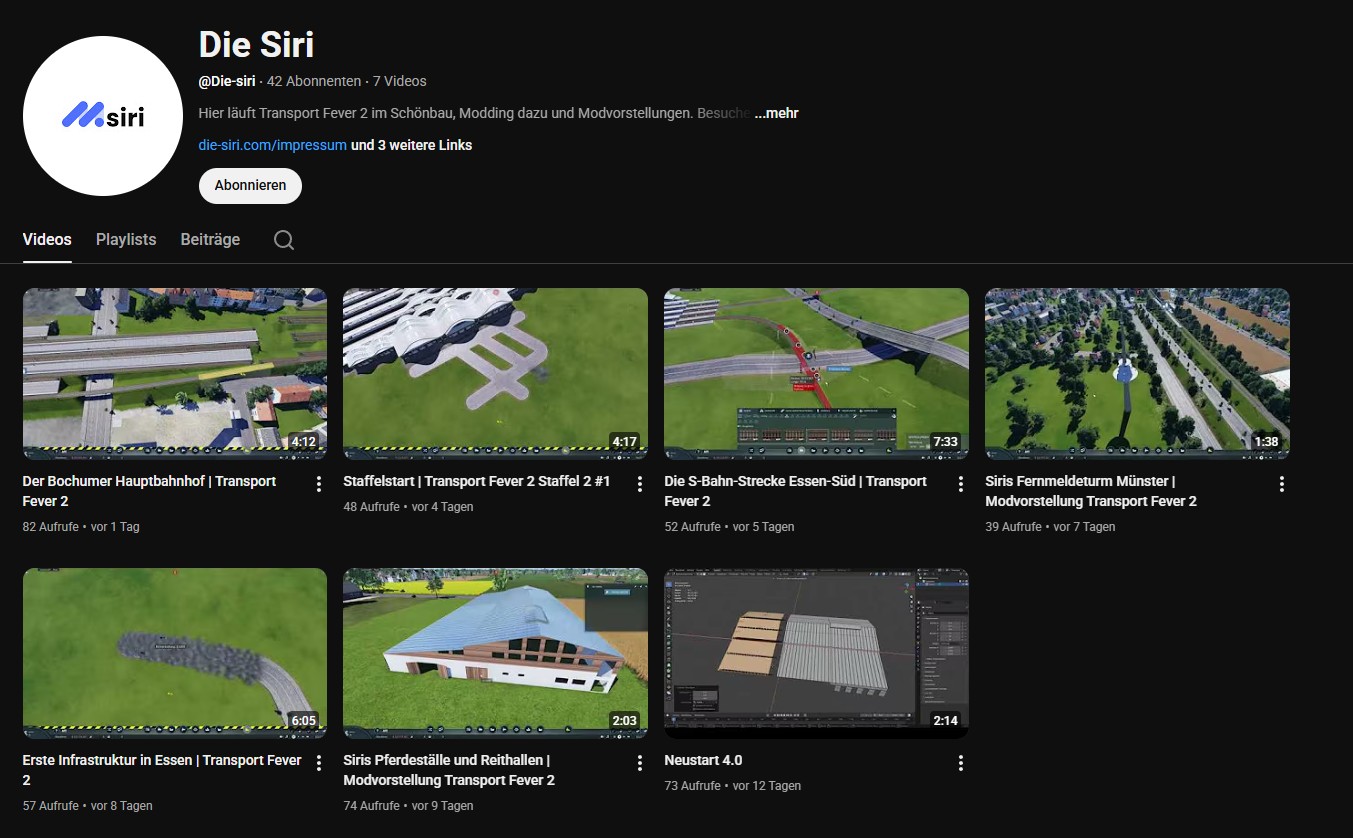Select the Videos tab
The image size is (1353, 838).
click(x=47, y=240)
